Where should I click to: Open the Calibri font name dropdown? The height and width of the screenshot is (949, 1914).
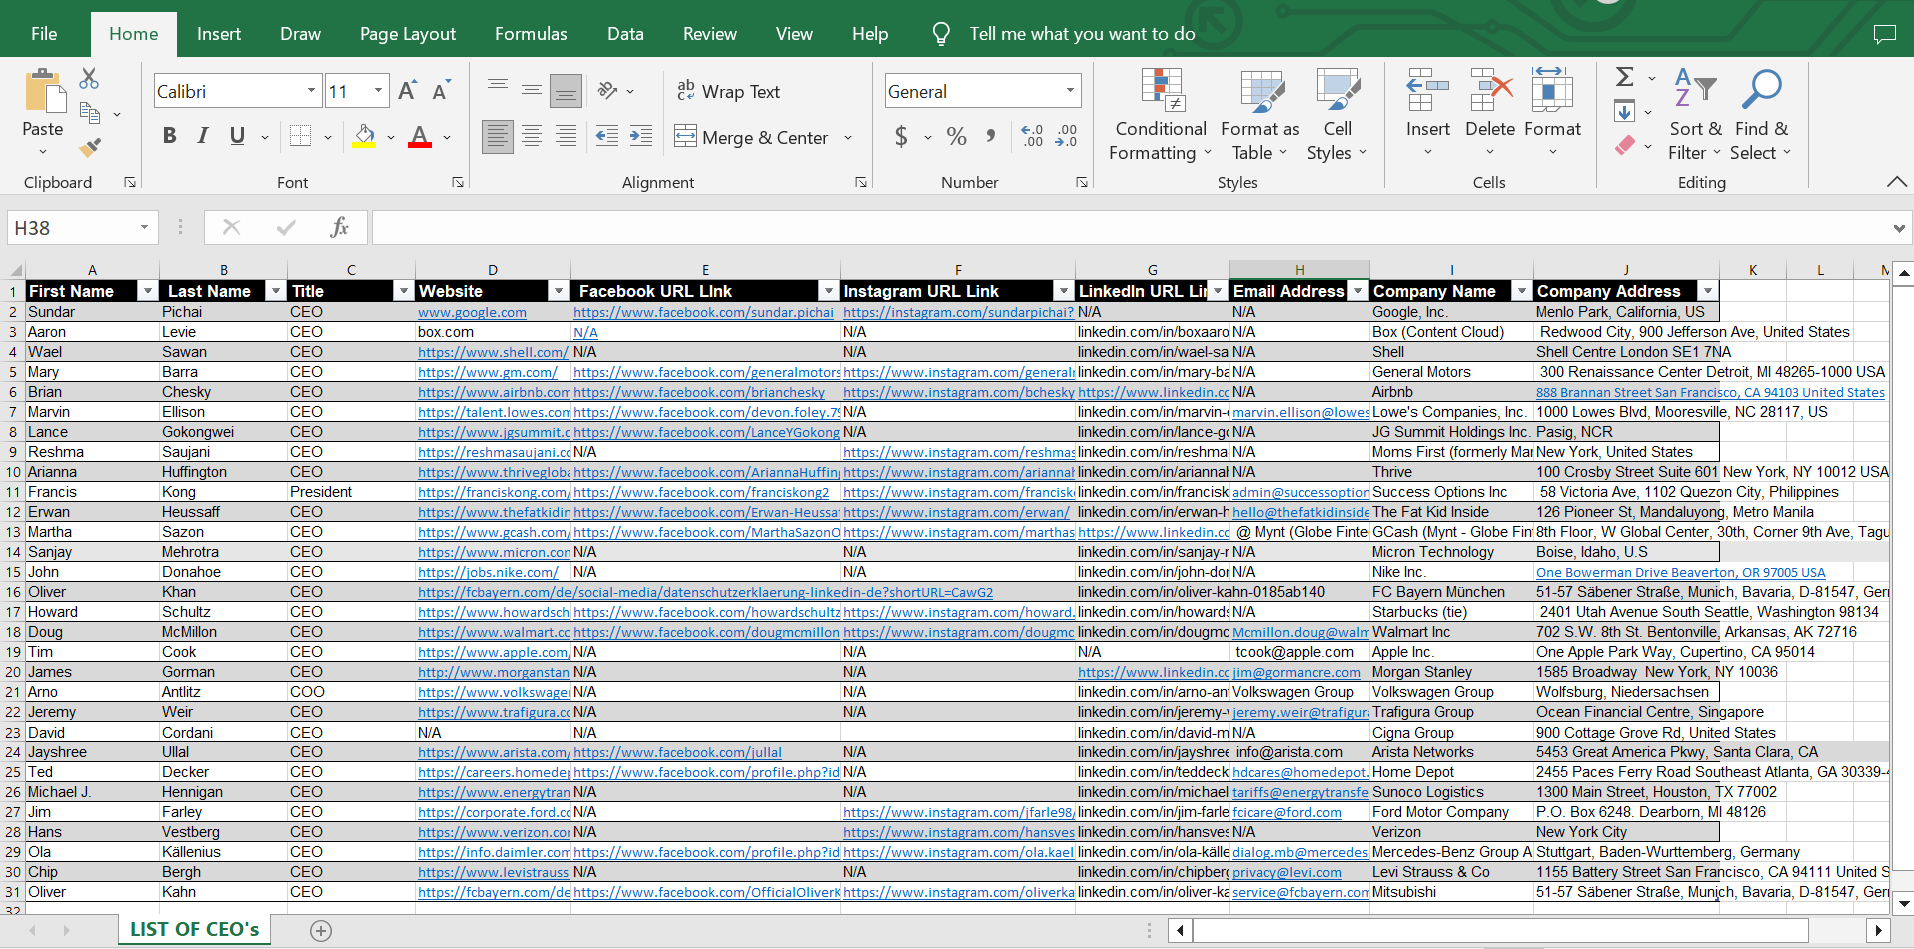coord(311,91)
